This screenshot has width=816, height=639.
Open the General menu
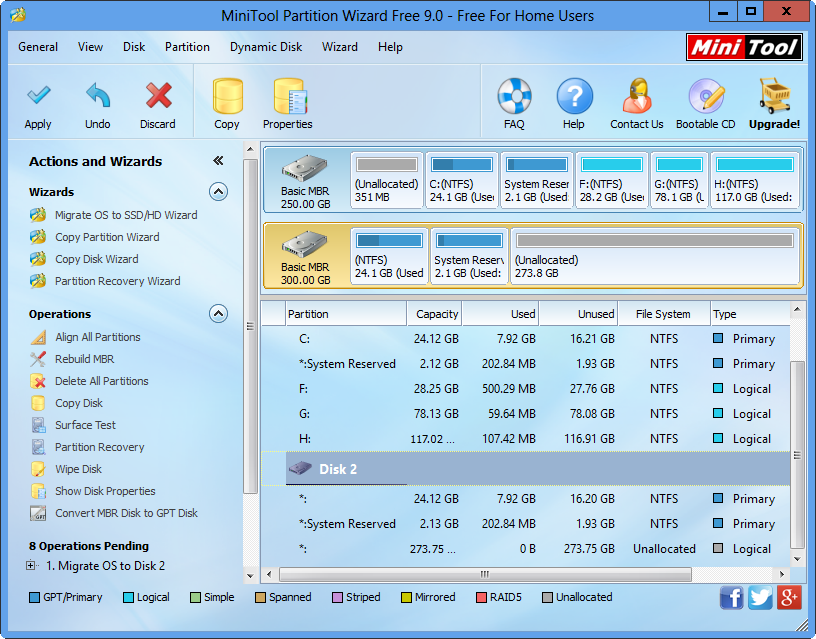[38, 47]
